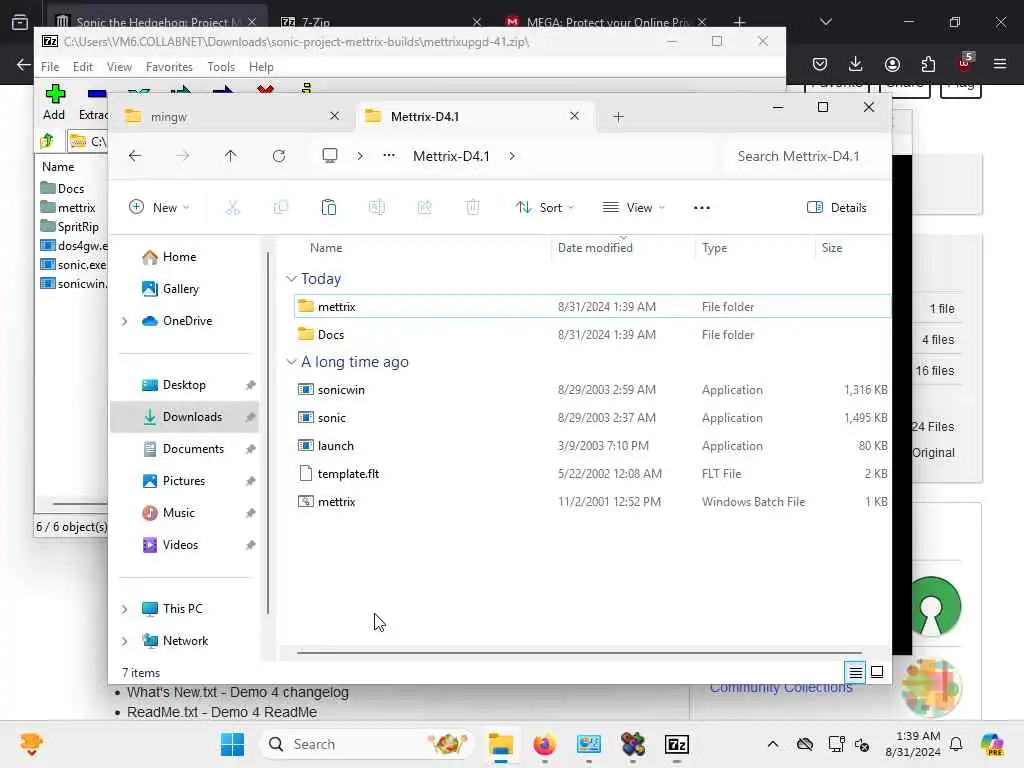Click the taskbar Search box
The width and height of the screenshot is (1024, 768).
pyautogui.click(x=366, y=744)
